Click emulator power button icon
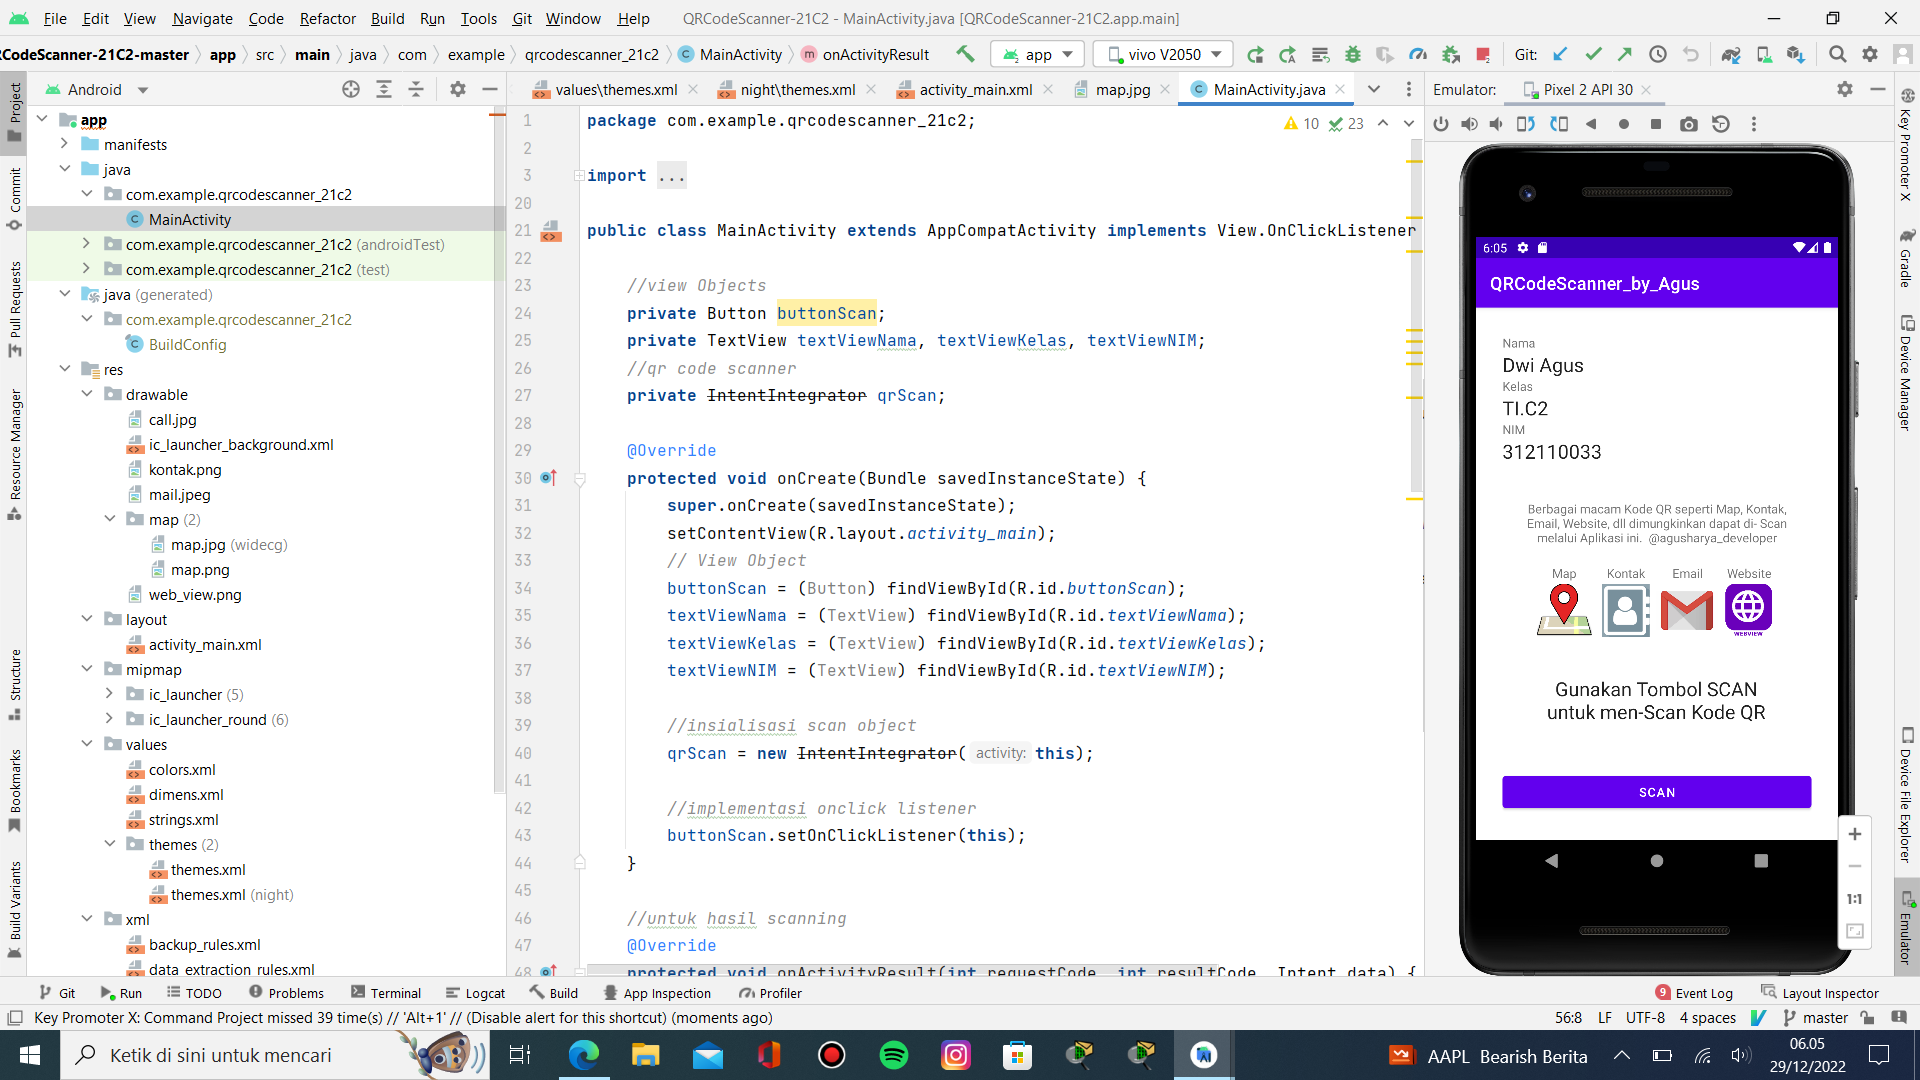The width and height of the screenshot is (1920, 1080). pyautogui.click(x=1441, y=124)
